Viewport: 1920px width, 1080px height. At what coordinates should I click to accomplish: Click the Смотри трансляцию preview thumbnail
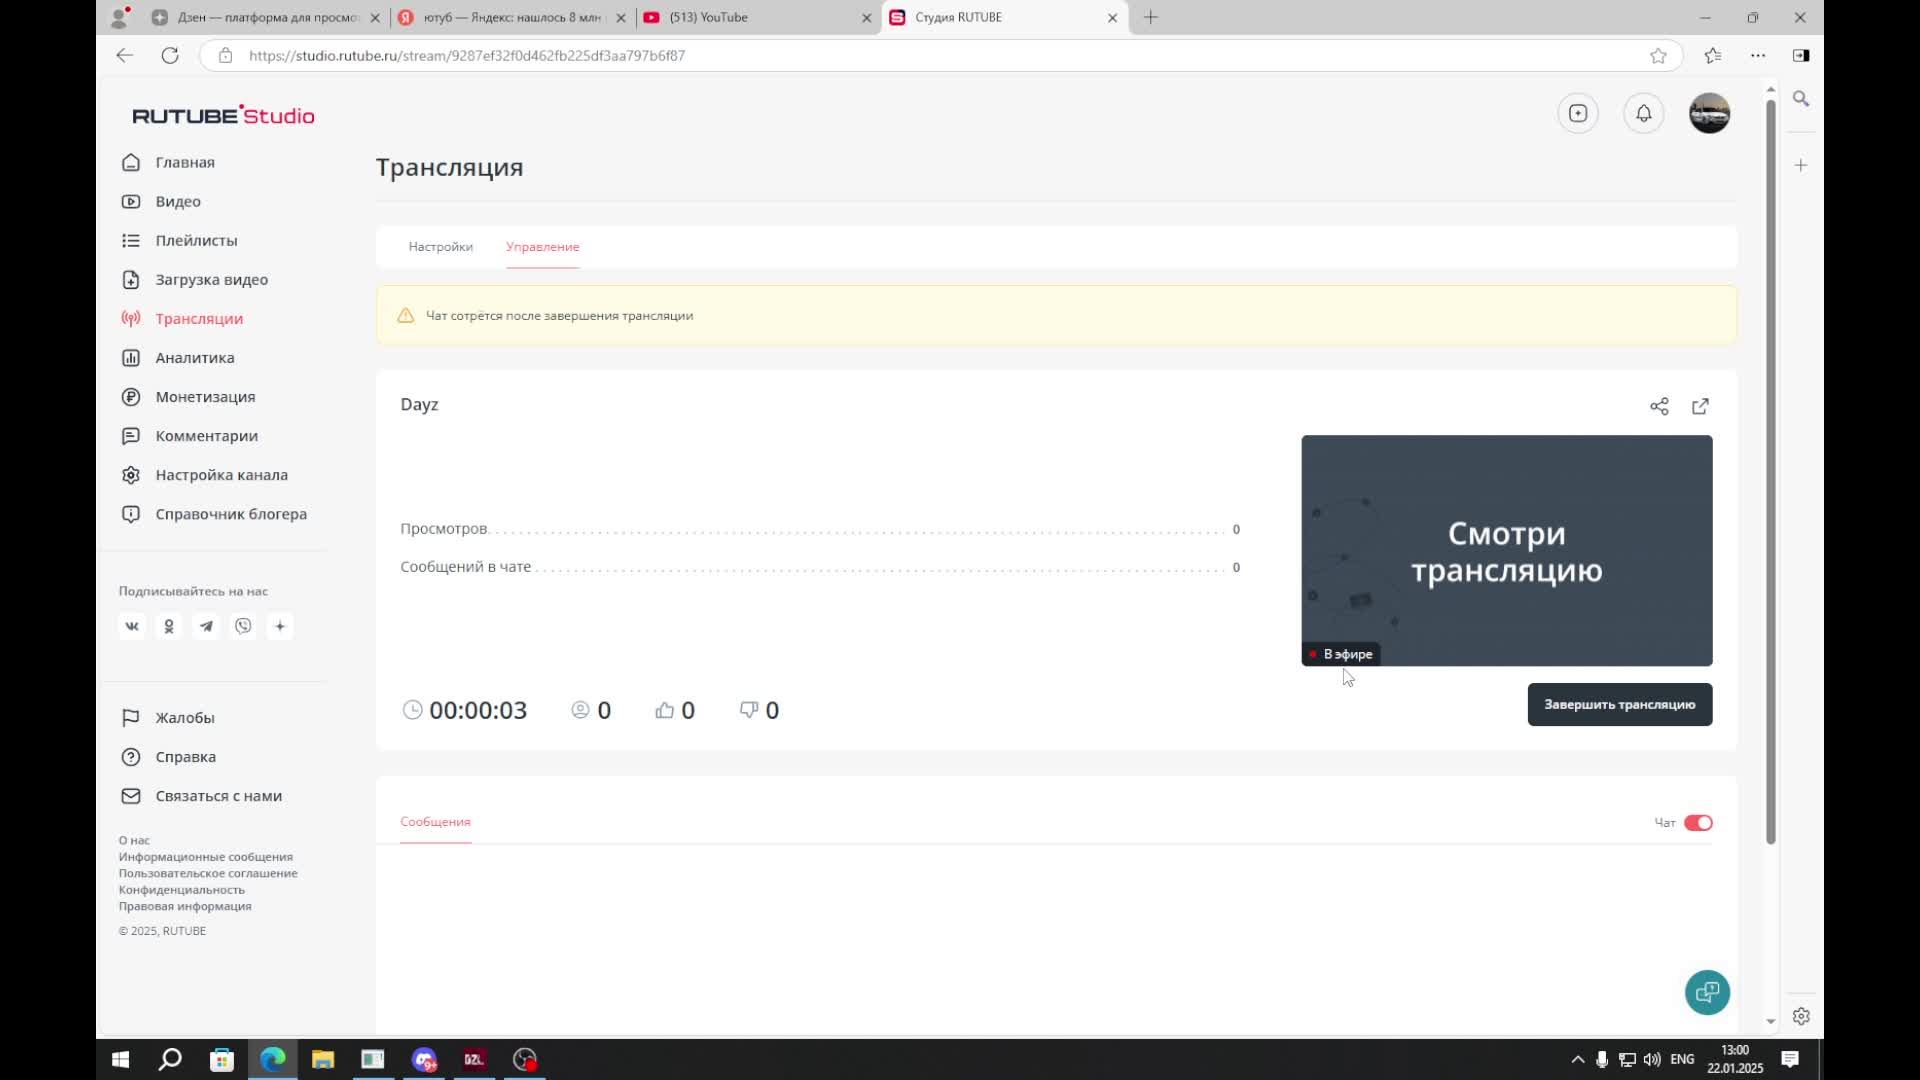click(x=1506, y=550)
